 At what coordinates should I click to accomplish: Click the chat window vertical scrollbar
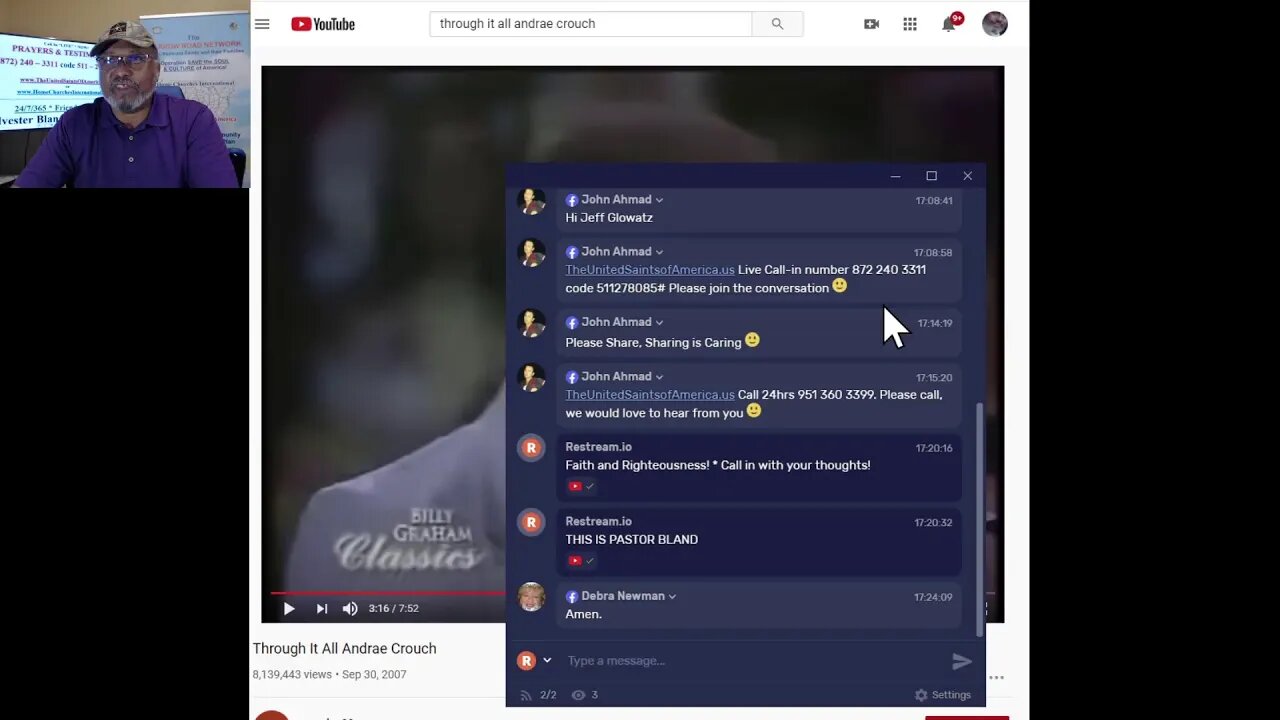coord(979,518)
